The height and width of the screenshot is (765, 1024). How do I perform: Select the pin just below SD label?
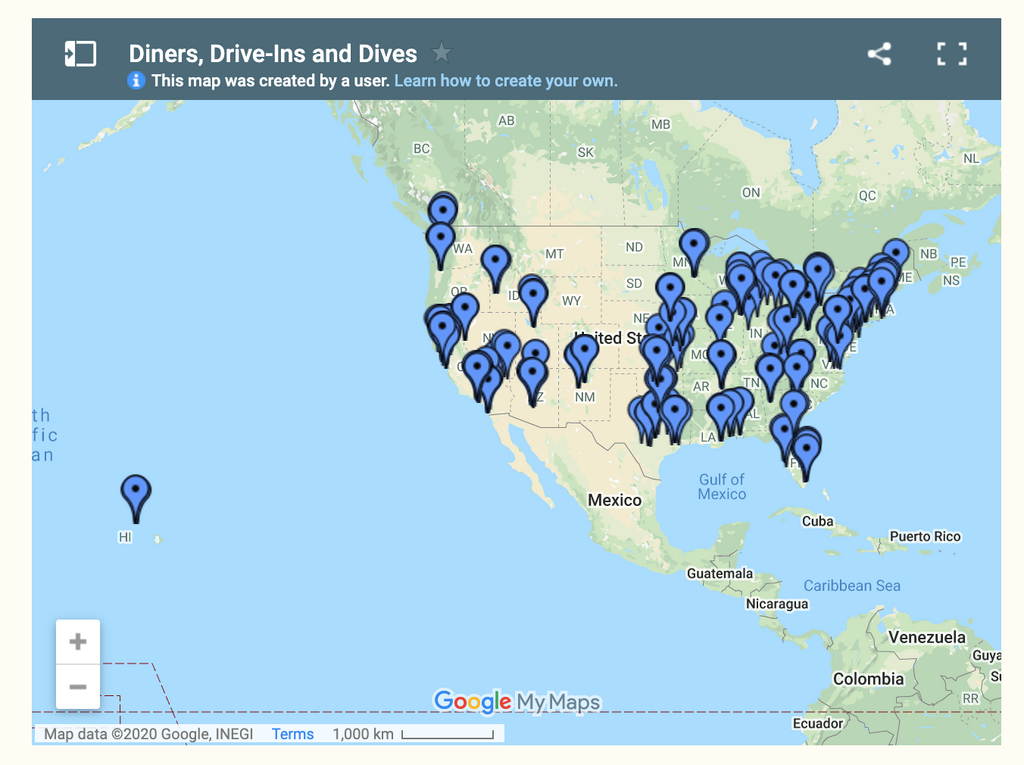point(669,295)
